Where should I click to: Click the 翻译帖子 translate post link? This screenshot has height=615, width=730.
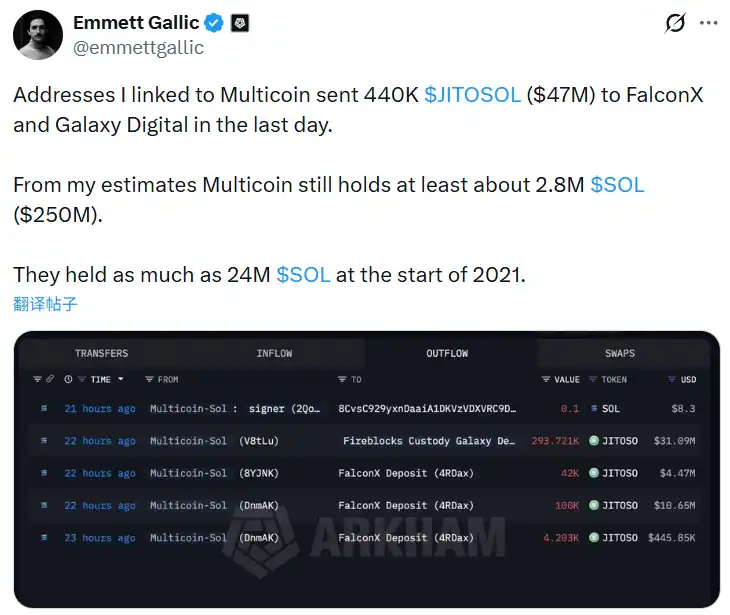45,304
